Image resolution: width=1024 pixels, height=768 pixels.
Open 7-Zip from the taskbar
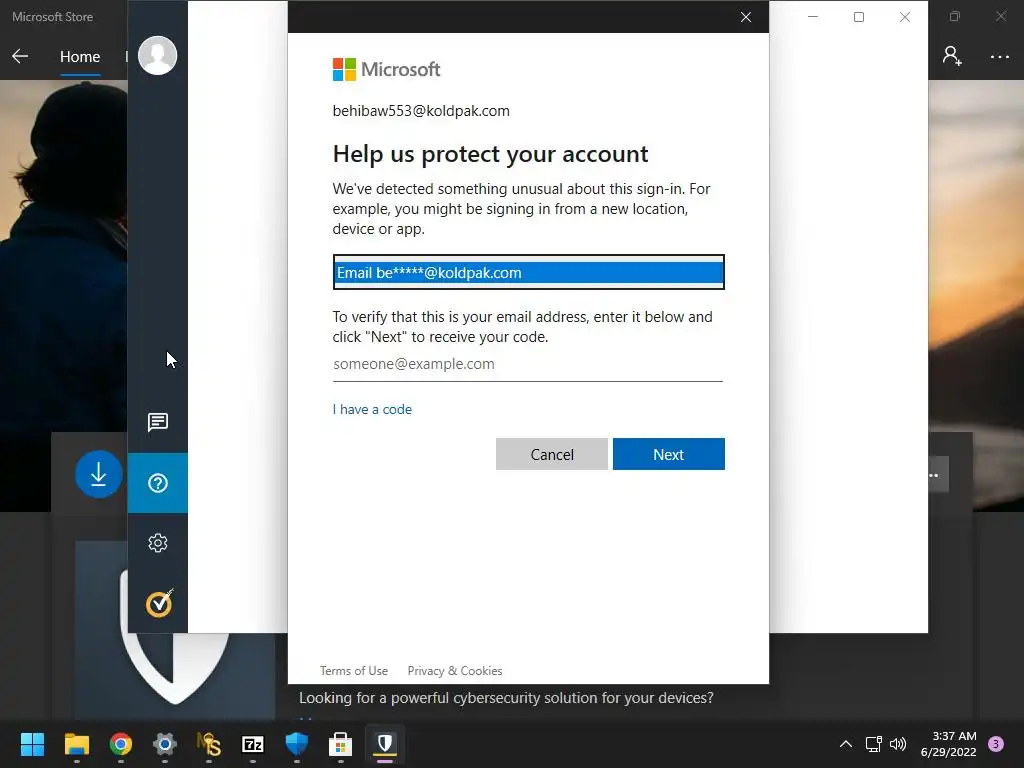(x=253, y=744)
